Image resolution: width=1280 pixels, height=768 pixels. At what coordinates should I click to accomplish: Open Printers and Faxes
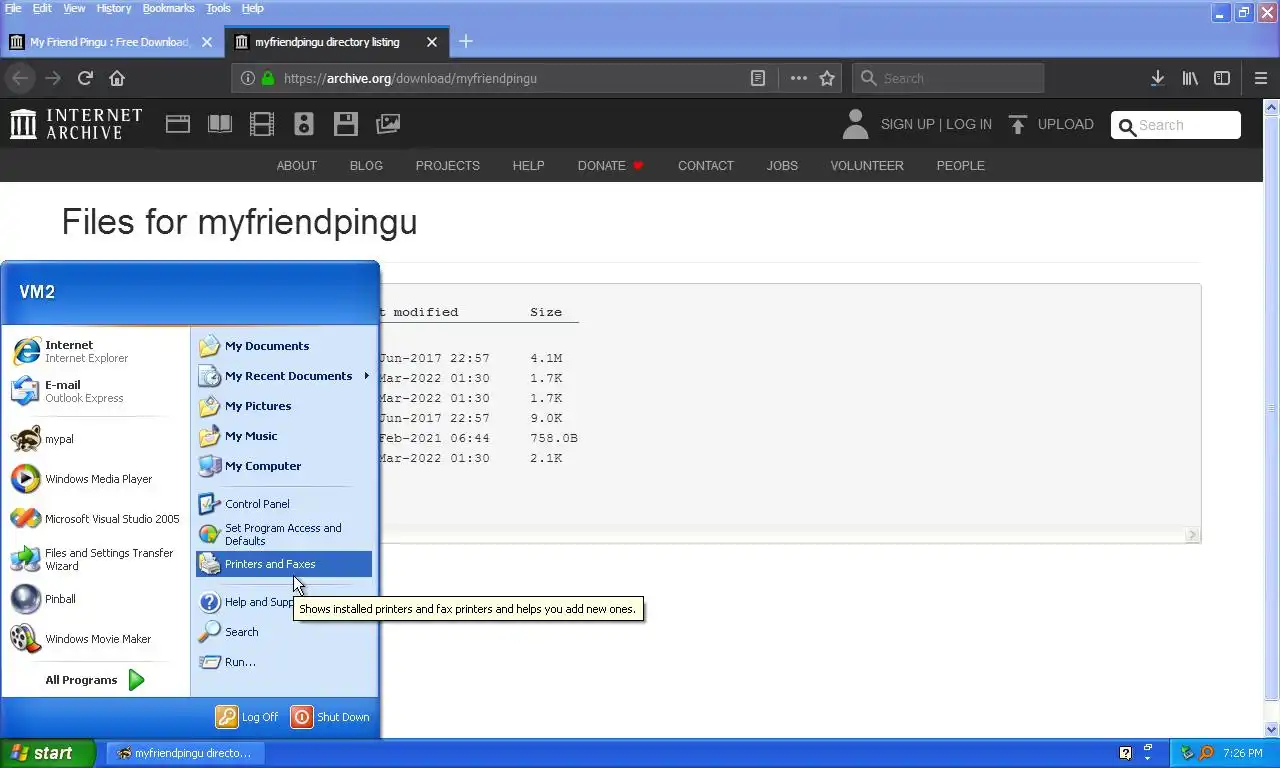(284, 564)
